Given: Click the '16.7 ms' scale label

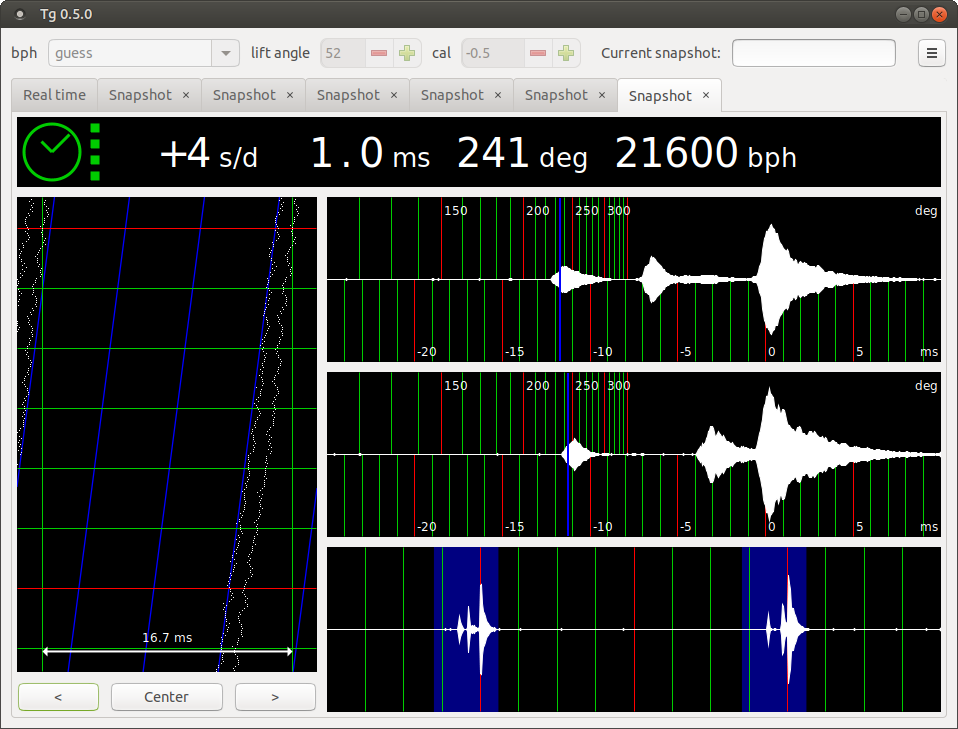Looking at the screenshot, I should pyautogui.click(x=167, y=638).
